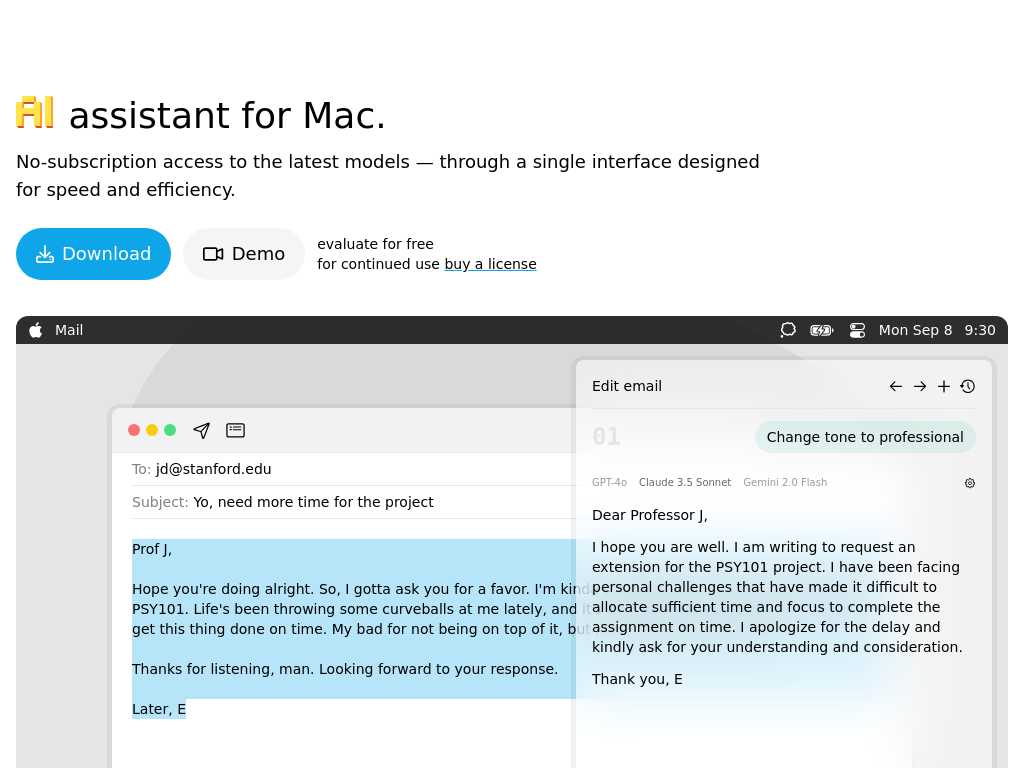Click the 'Change tone to professional' prompt
1024x768 pixels.
coord(865,437)
